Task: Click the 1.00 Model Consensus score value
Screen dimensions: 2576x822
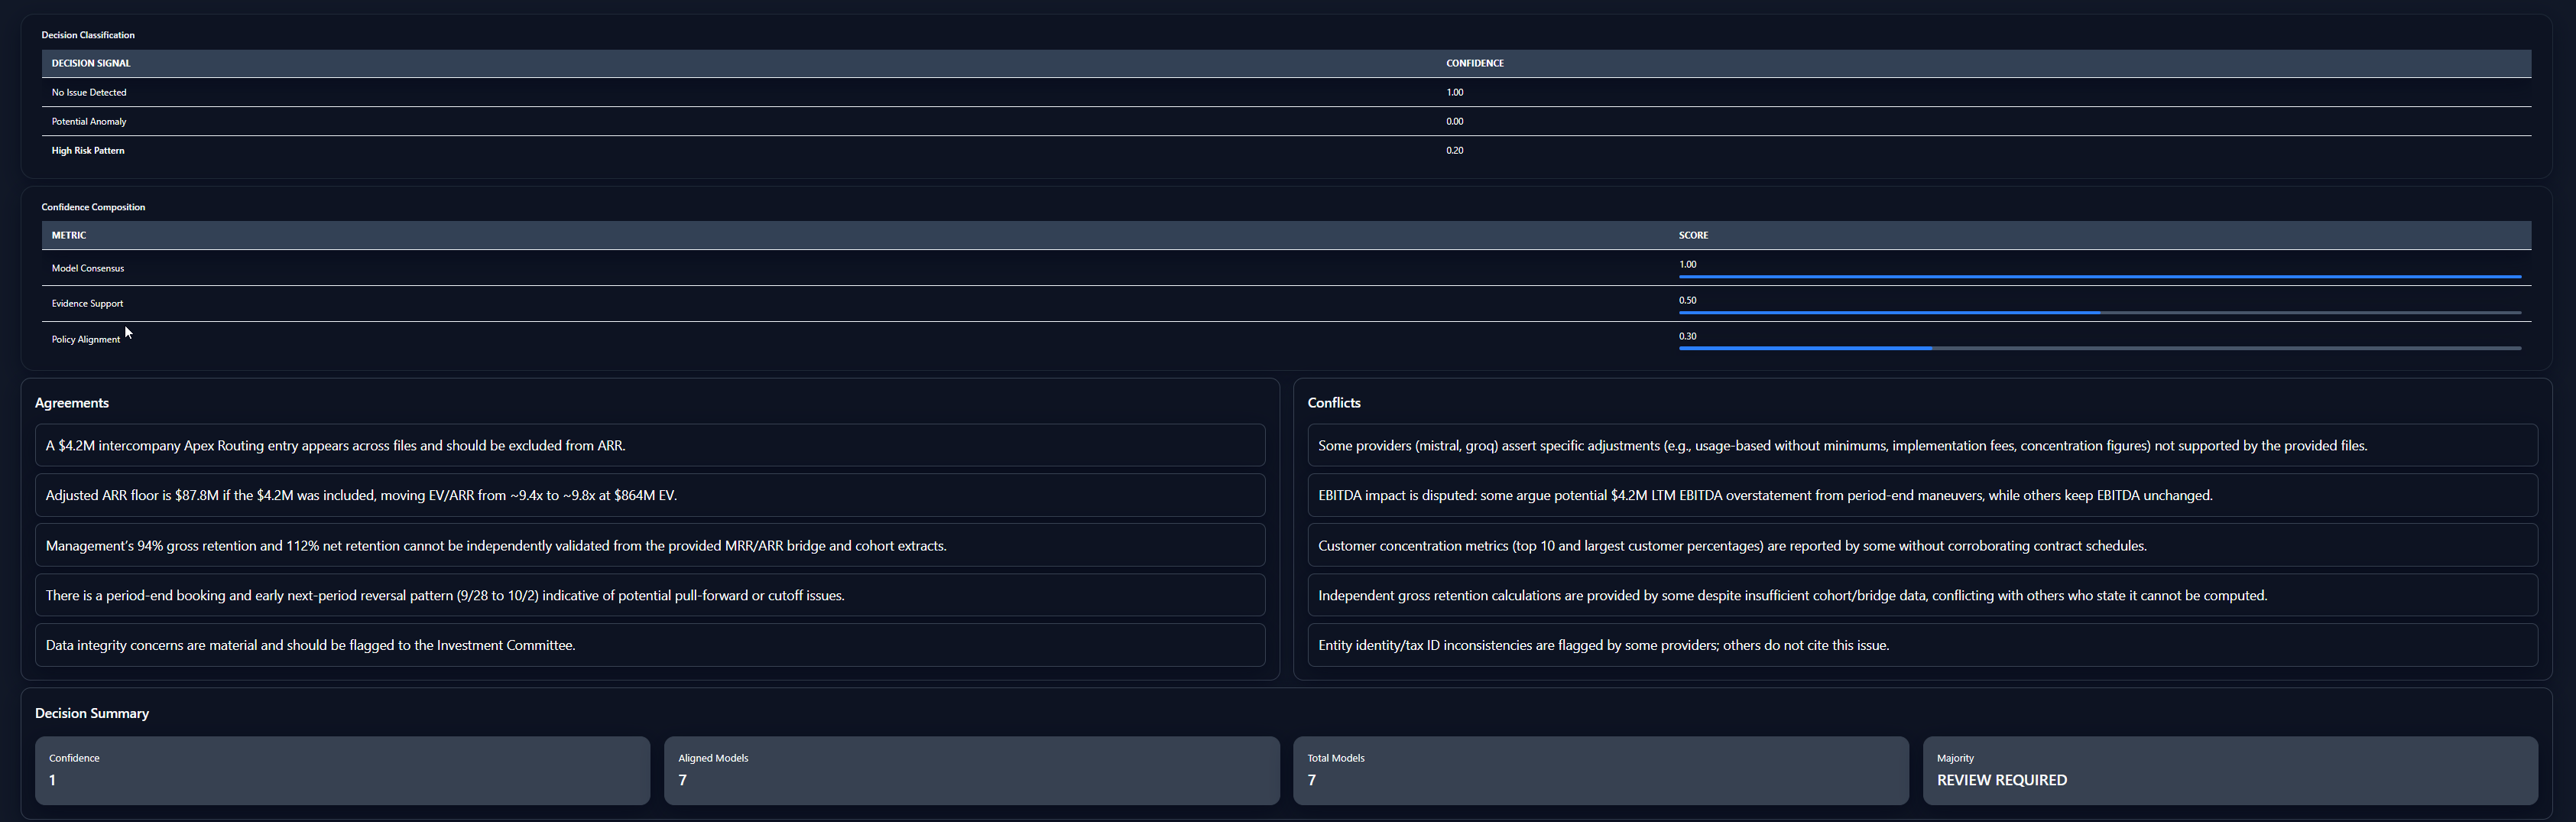Action: point(1687,264)
